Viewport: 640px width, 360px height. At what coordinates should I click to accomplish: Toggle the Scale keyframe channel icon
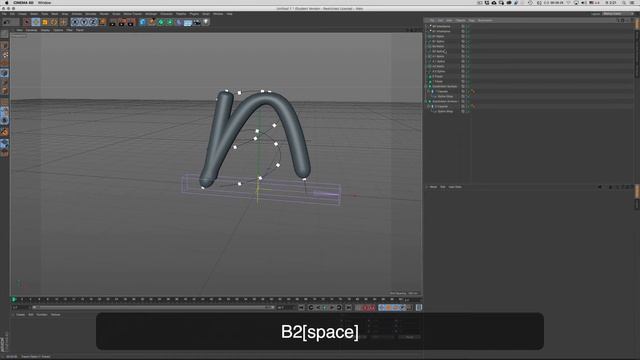click(389, 308)
